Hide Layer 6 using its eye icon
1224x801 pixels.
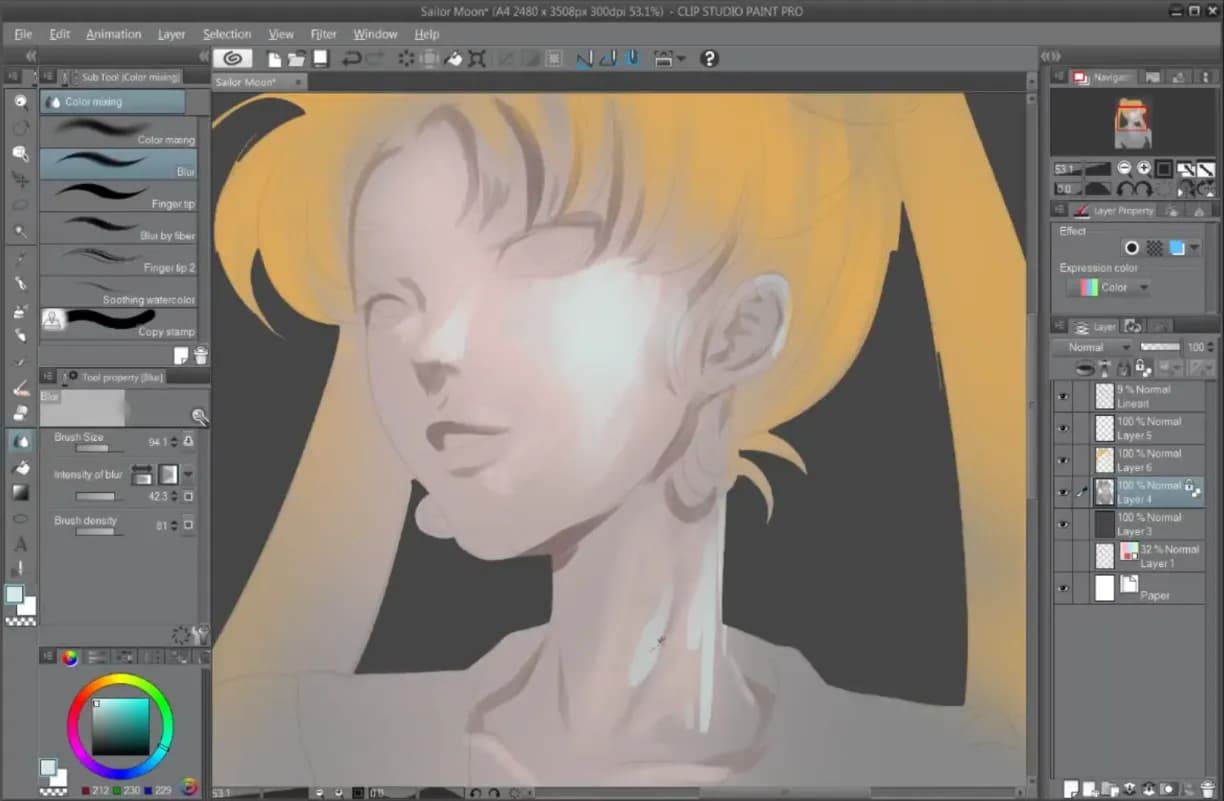pyautogui.click(x=1063, y=460)
